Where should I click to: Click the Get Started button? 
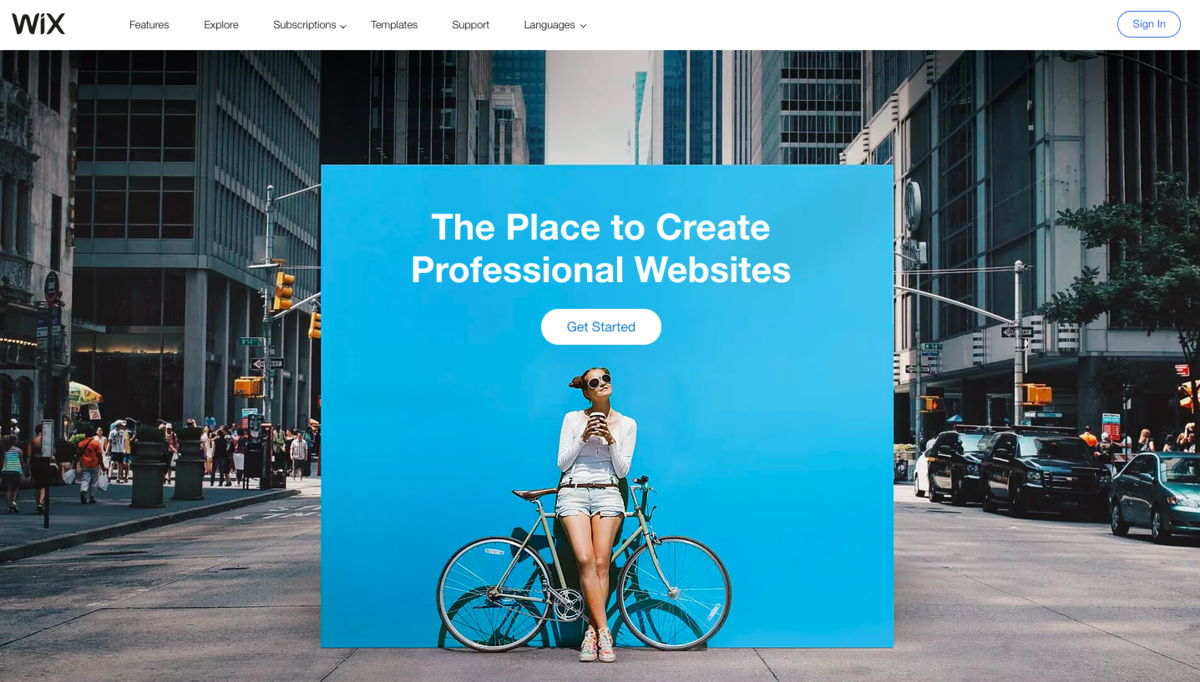point(601,327)
